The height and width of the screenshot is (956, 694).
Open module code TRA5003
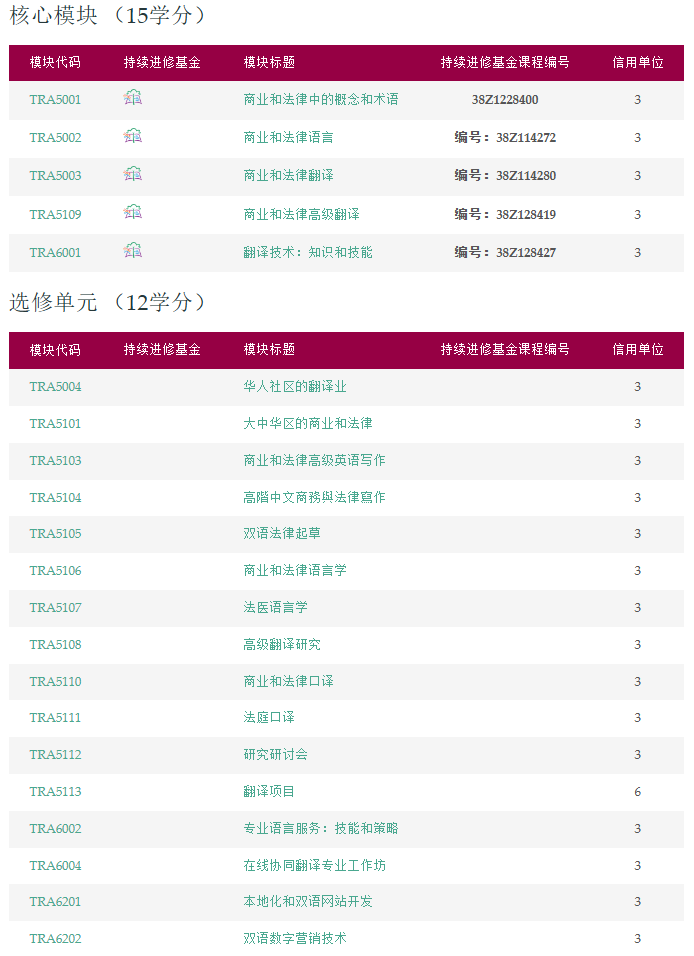click(x=55, y=176)
